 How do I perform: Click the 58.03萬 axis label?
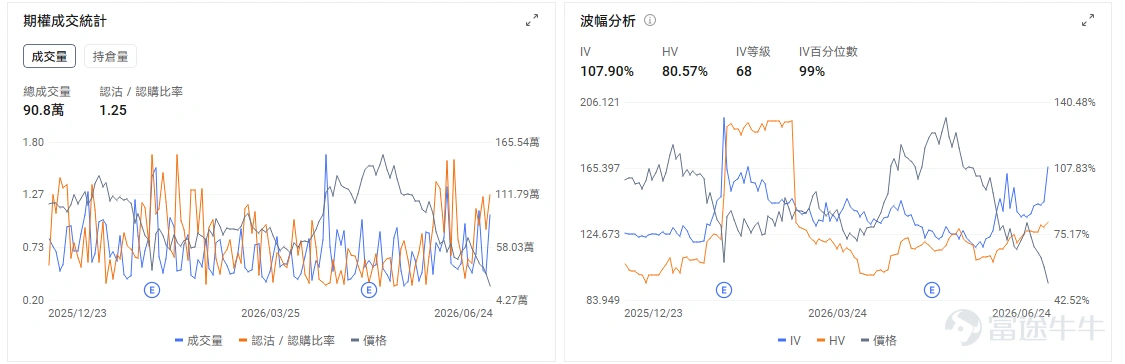pos(514,247)
